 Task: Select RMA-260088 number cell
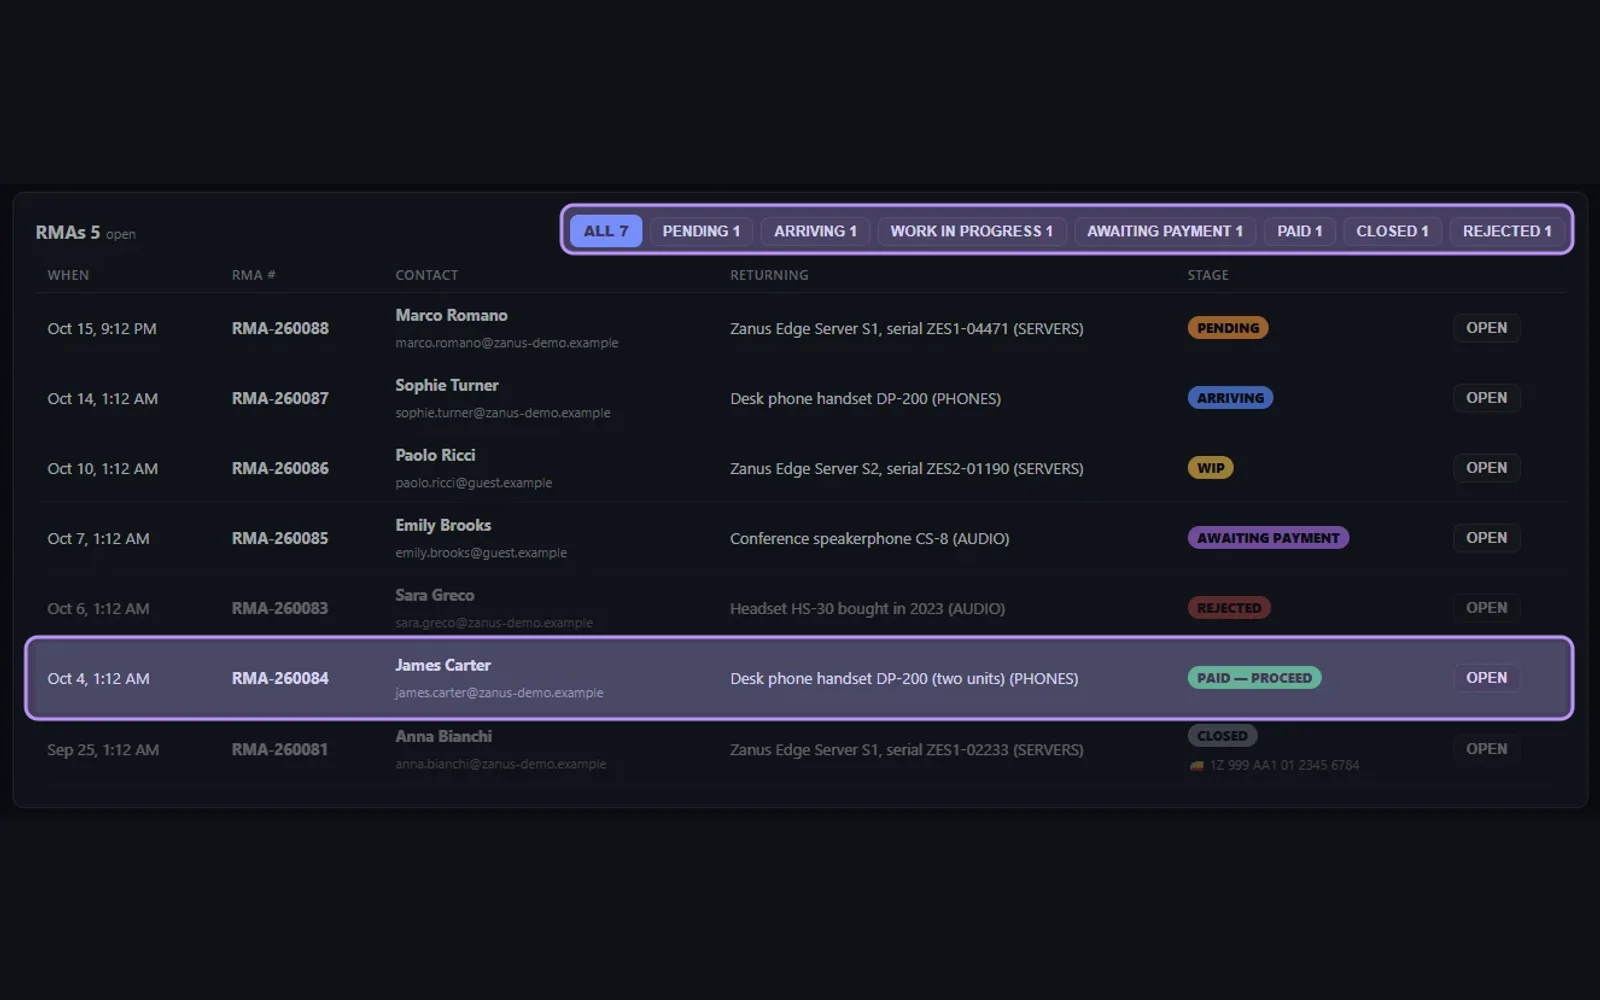click(280, 328)
